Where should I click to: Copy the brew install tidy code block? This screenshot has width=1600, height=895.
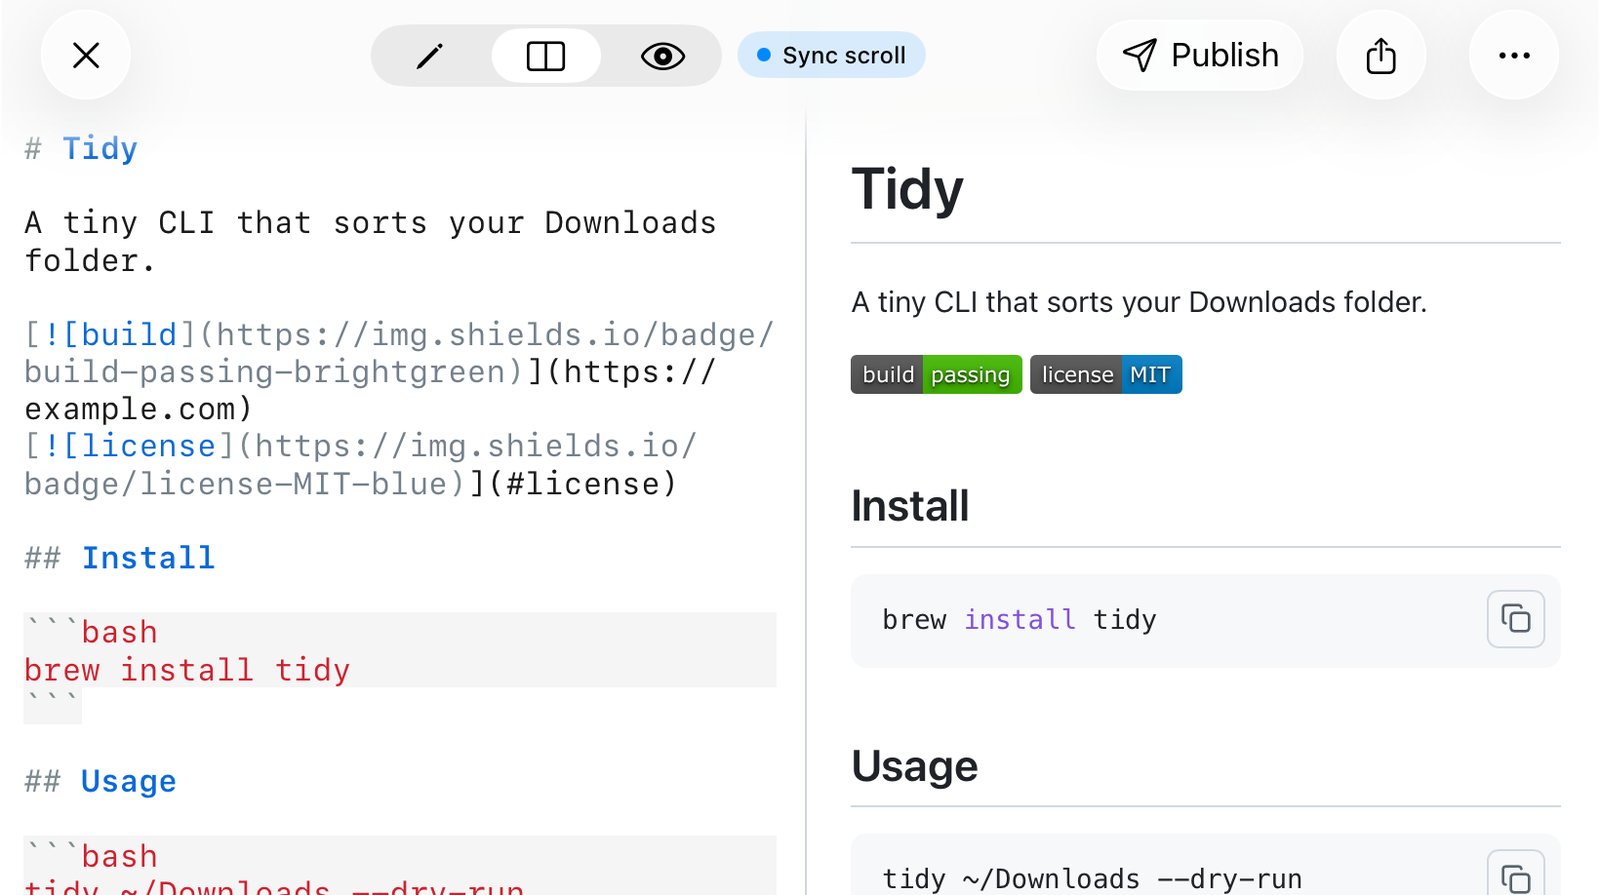click(x=1515, y=620)
